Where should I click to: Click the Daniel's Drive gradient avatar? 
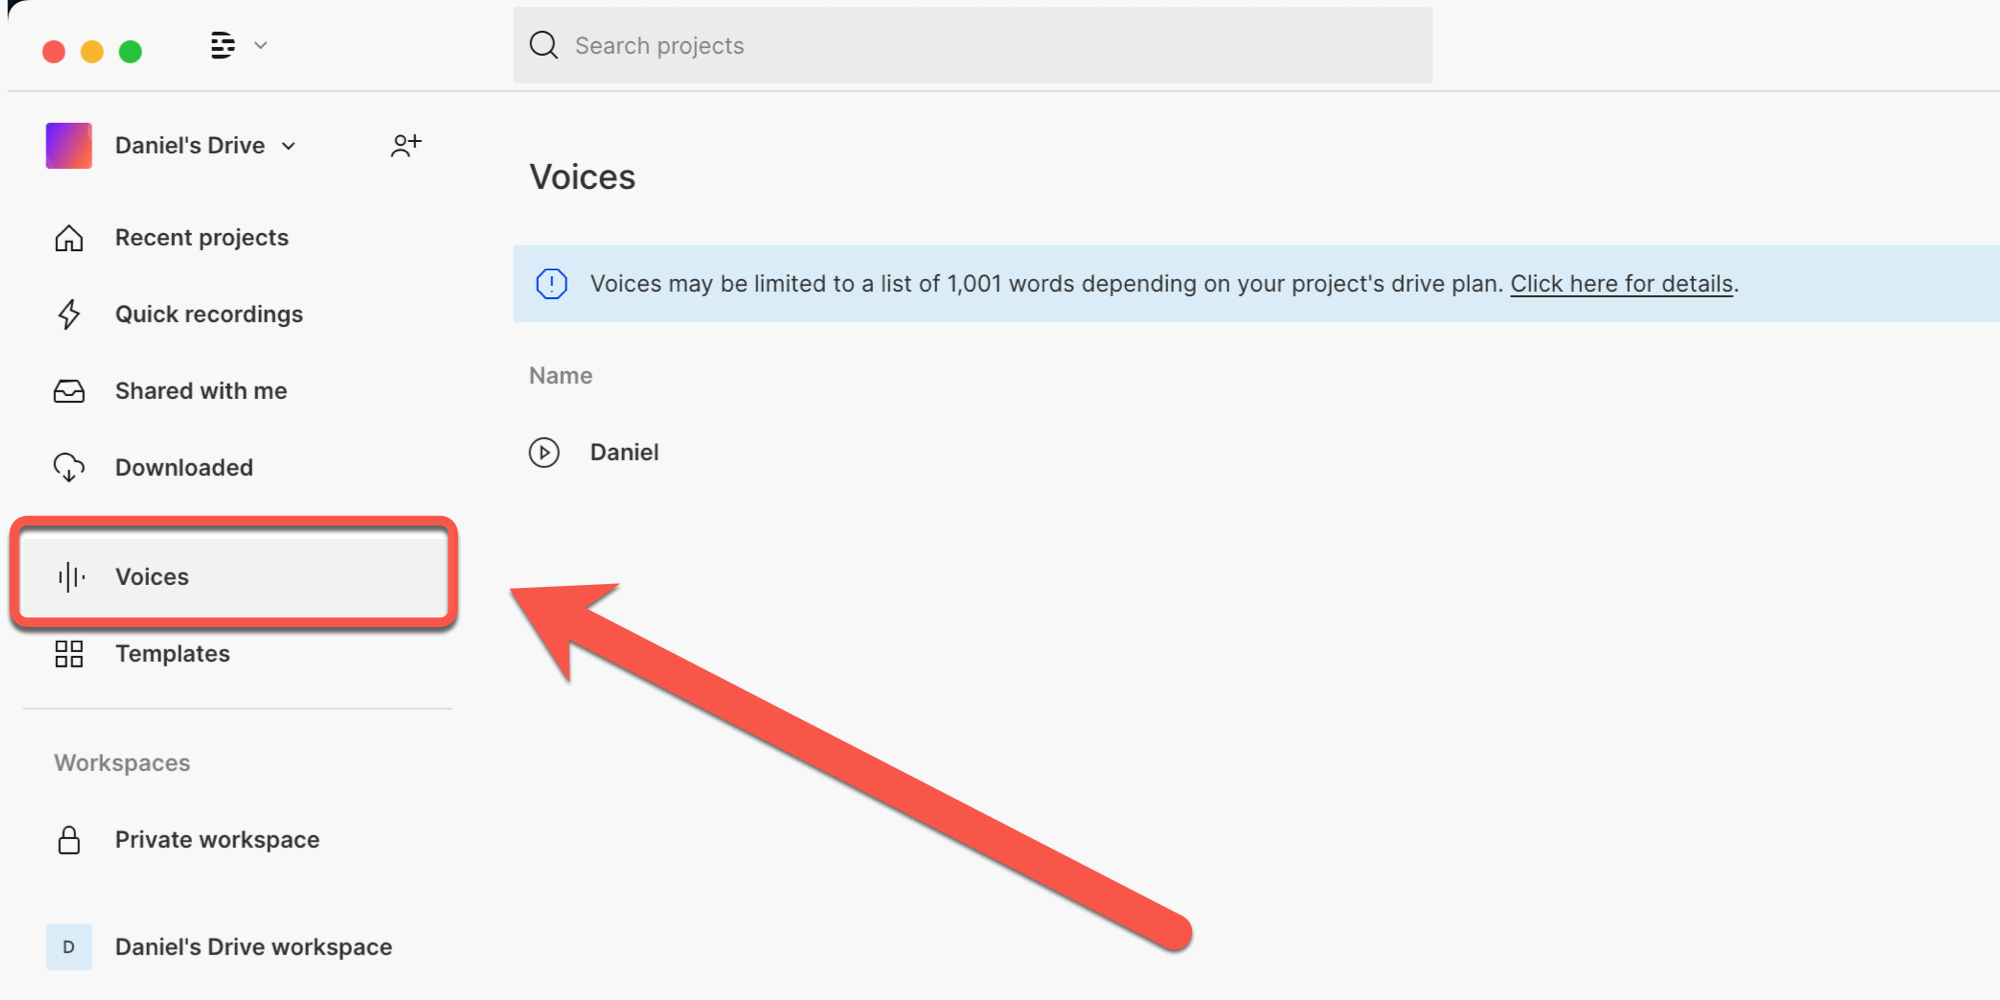point(69,146)
